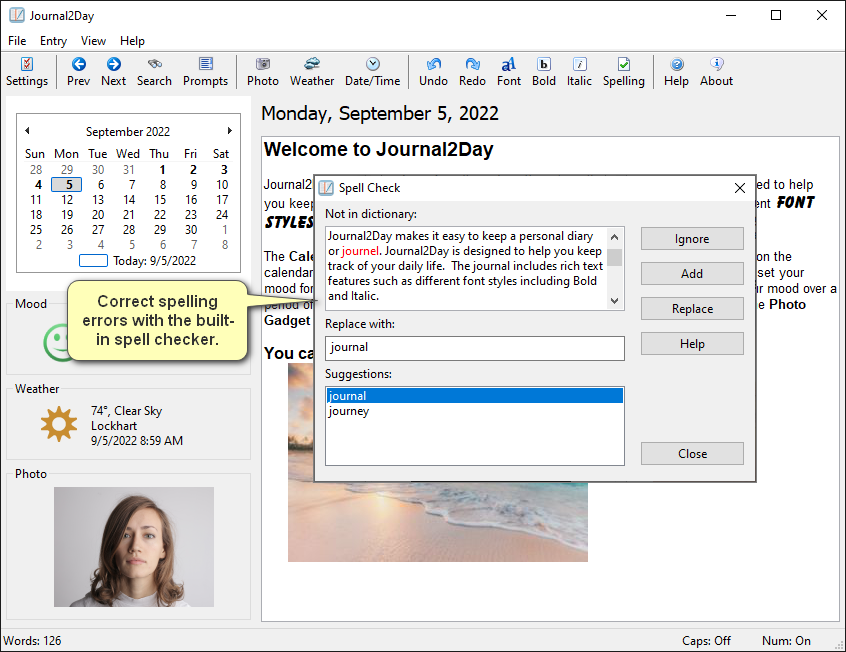
Task: Click 'Num: On' status indicator
Action: coord(786,641)
